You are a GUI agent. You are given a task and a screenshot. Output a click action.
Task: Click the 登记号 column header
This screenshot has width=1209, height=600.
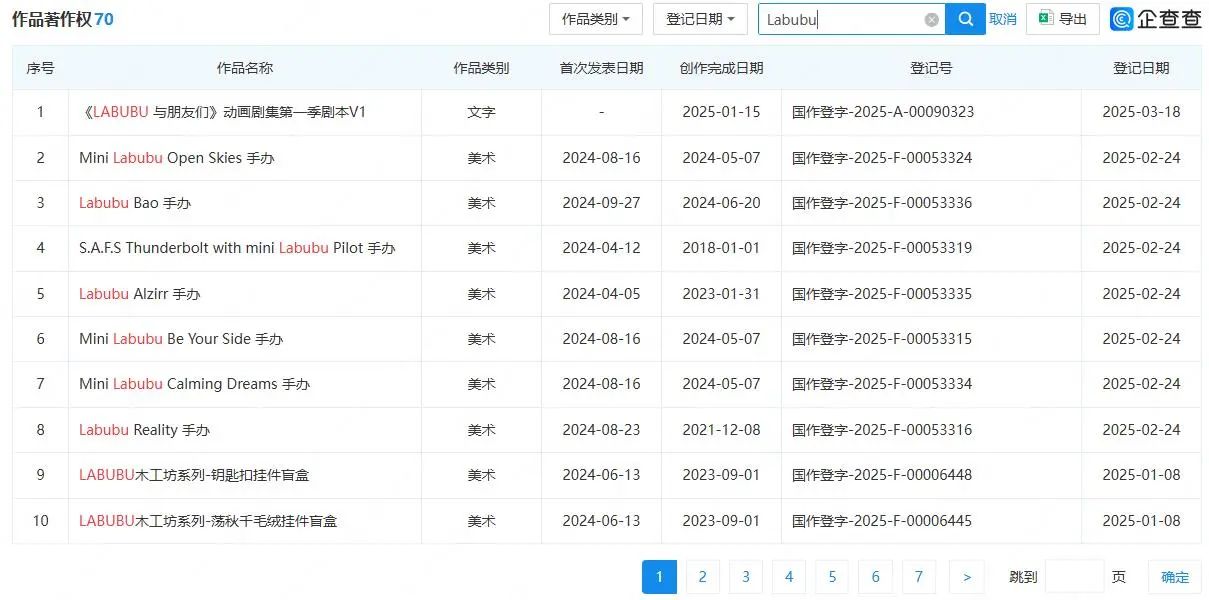tap(930, 68)
